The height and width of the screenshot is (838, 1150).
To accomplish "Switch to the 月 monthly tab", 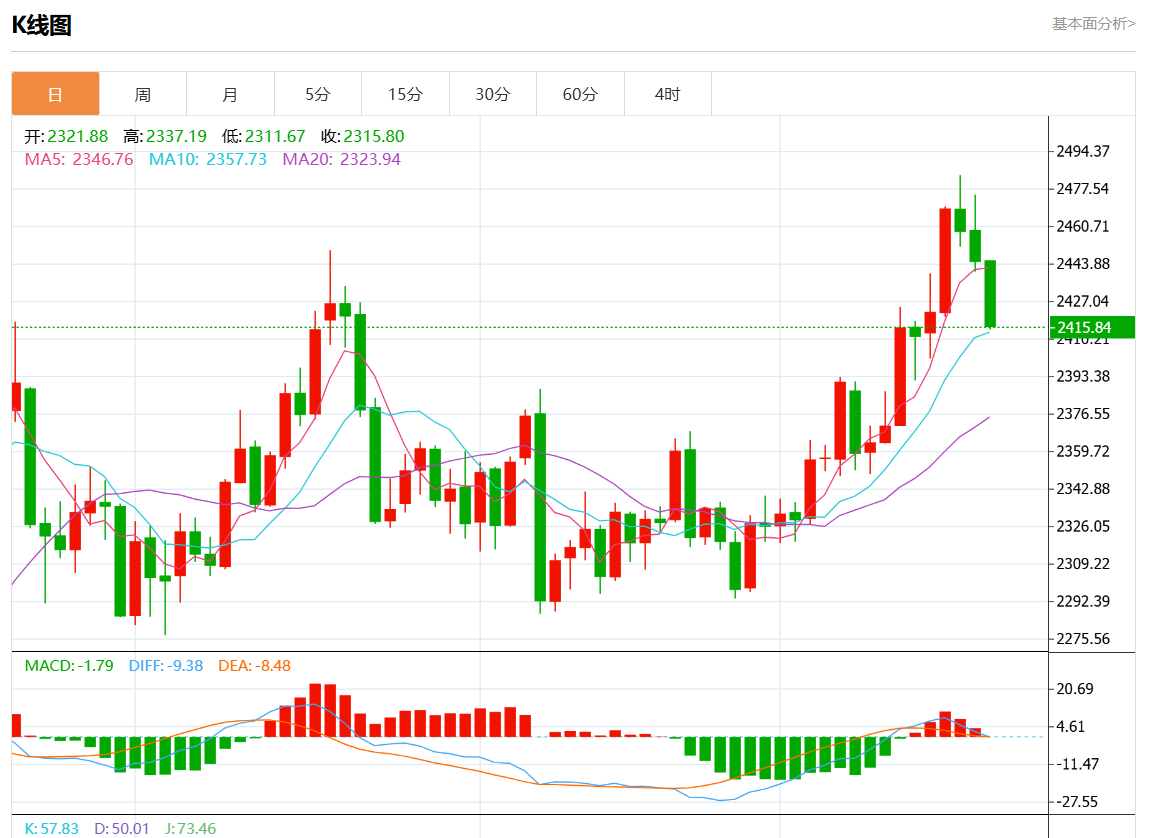I will (230, 94).
